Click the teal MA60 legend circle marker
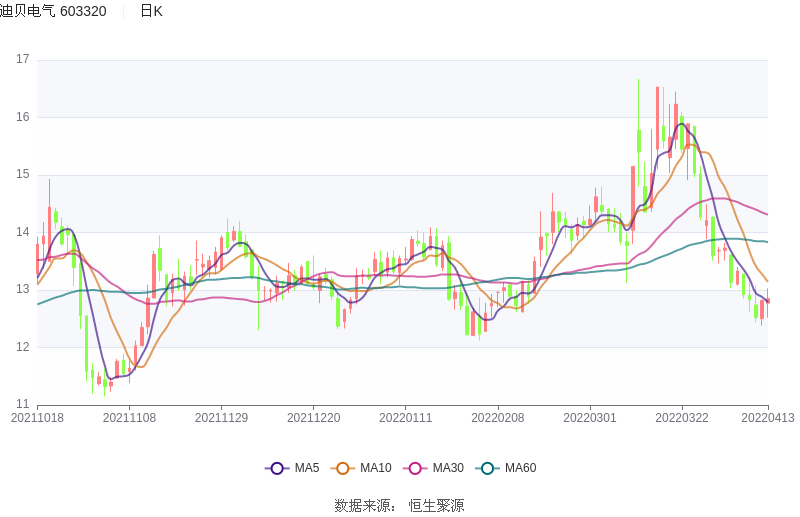 click(x=487, y=468)
